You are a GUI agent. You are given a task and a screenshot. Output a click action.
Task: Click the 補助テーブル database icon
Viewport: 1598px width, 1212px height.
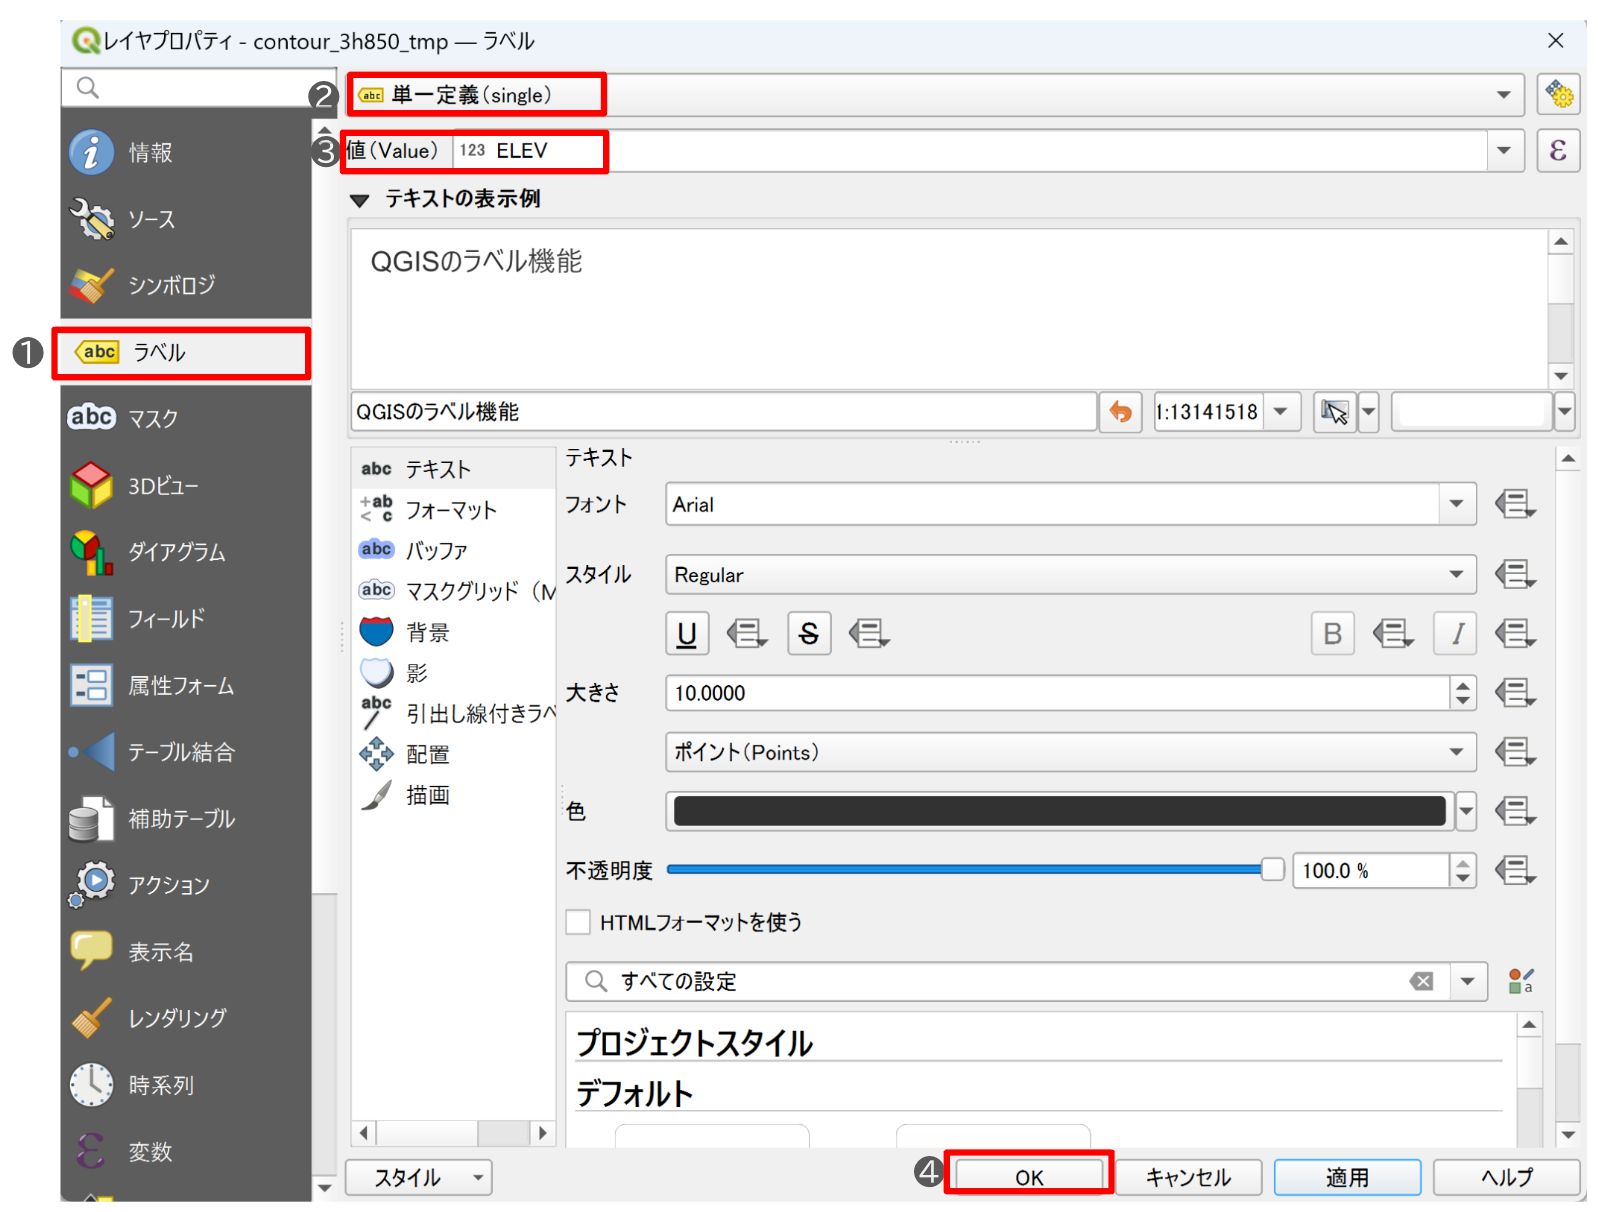pyautogui.click(x=91, y=819)
